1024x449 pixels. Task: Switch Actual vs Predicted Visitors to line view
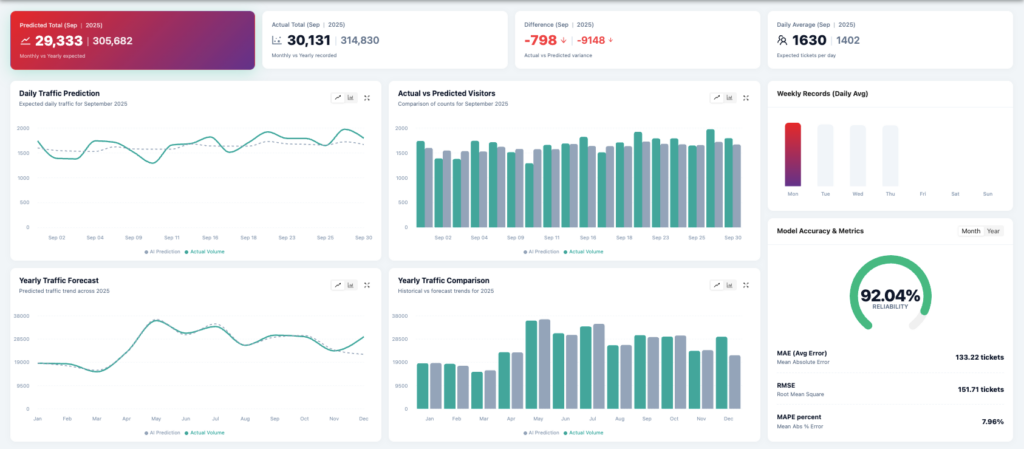(x=717, y=98)
